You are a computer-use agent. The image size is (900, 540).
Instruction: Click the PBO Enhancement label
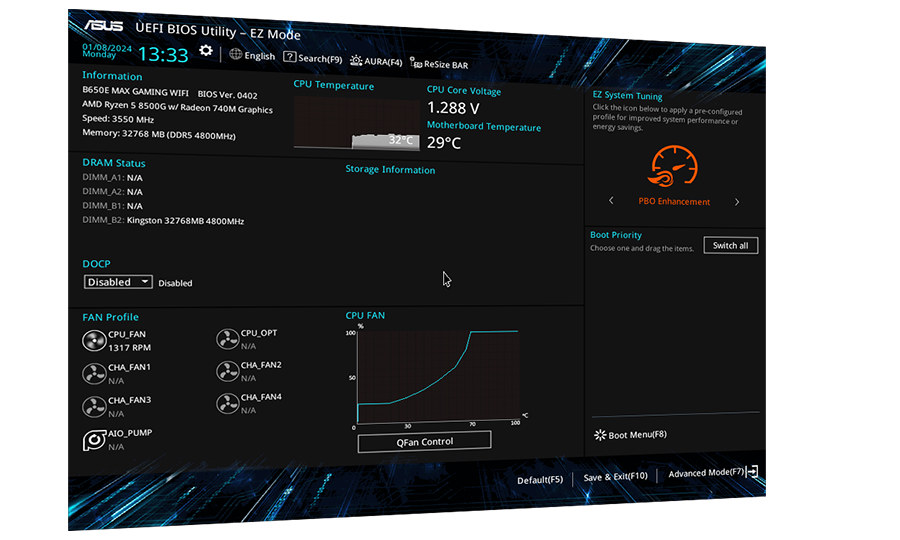(x=674, y=201)
